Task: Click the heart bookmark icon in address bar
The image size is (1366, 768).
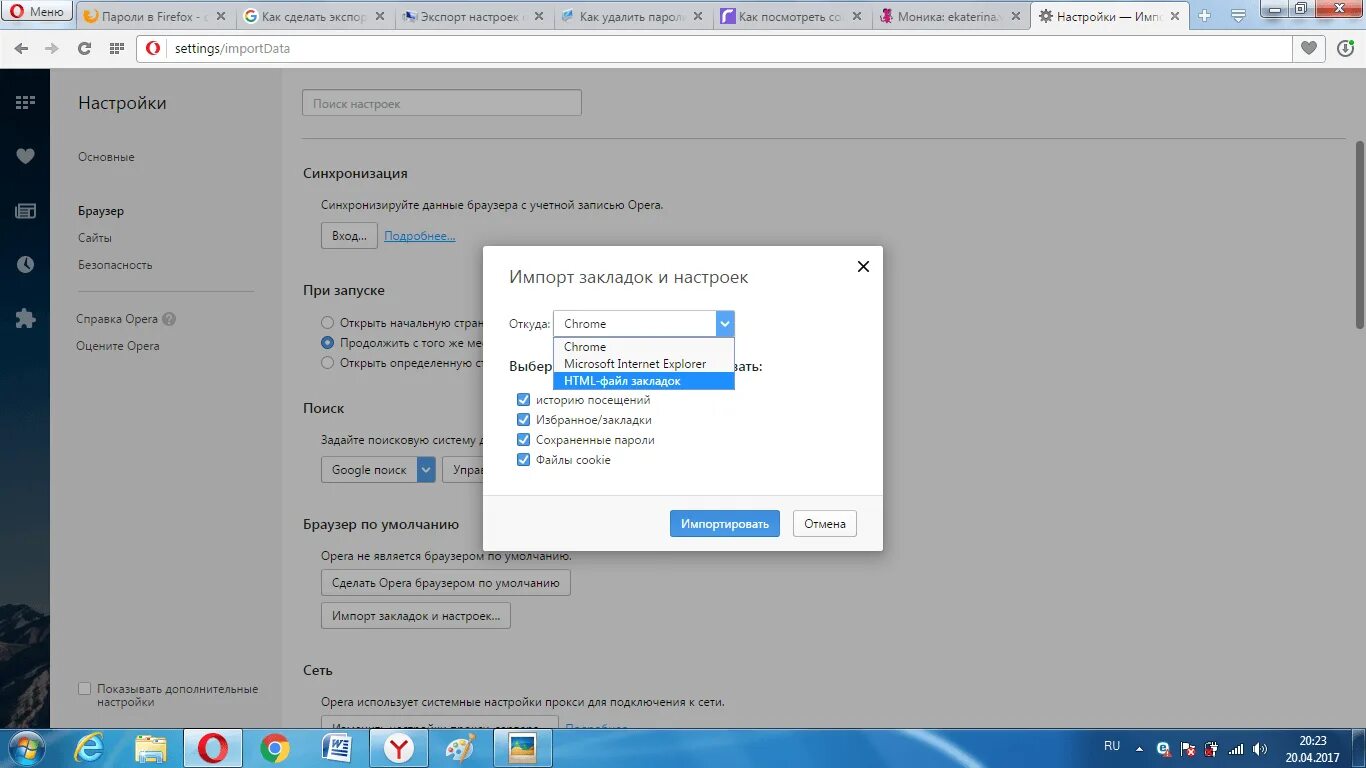Action: [x=1308, y=48]
